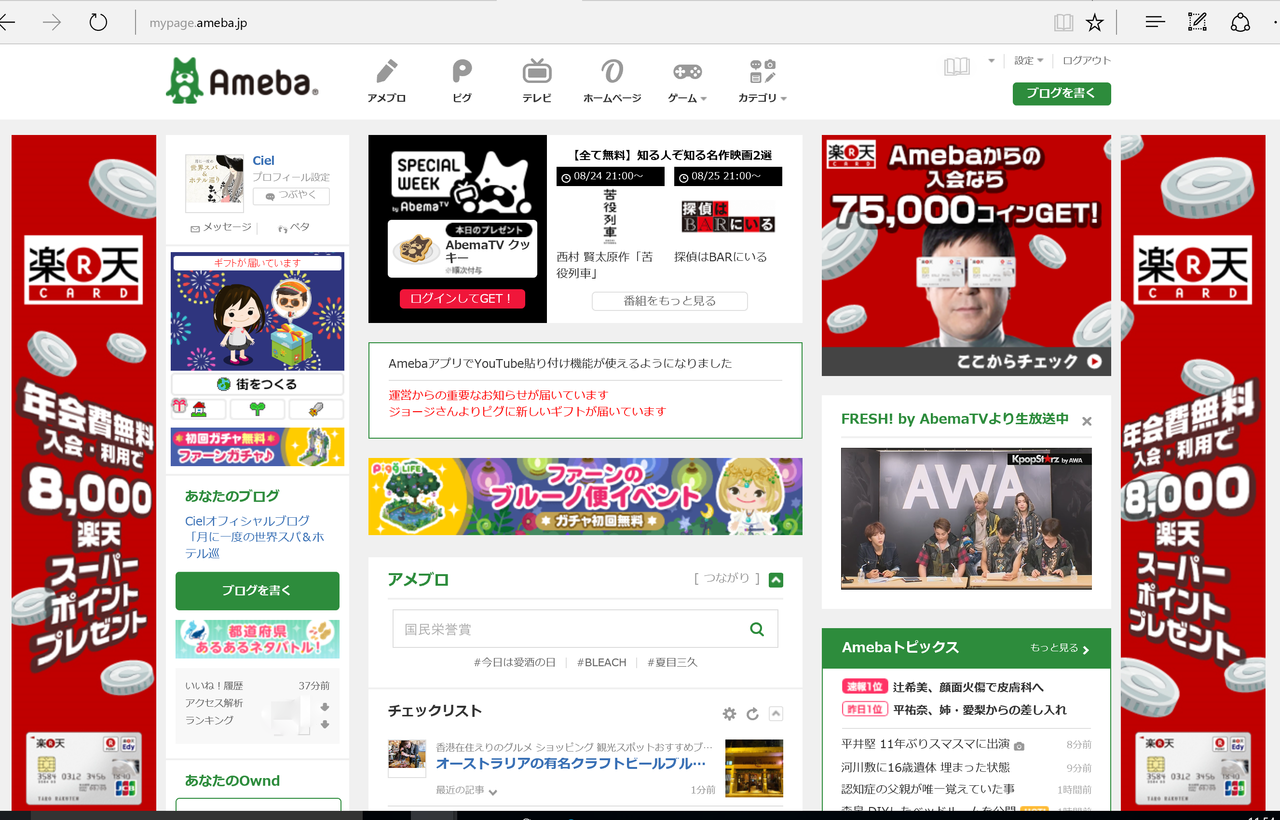1280x820 pixels.
Task: Play the AWA live stream video
Action: [966, 518]
